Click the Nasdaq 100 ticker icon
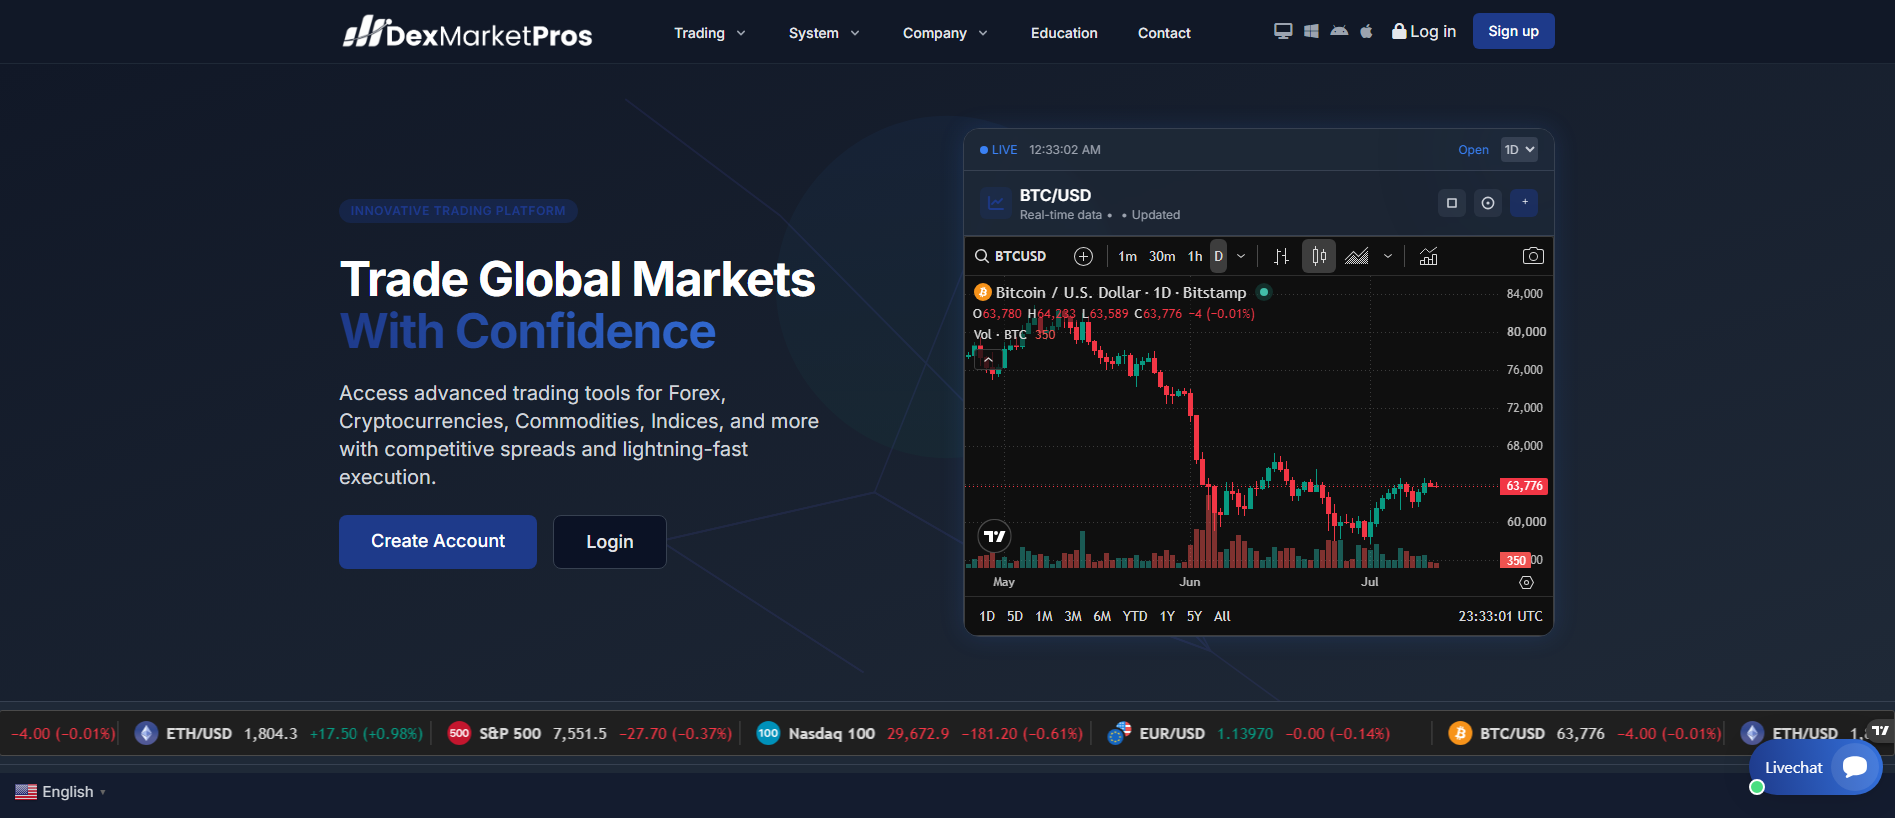1895x818 pixels. pyautogui.click(x=768, y=733)
